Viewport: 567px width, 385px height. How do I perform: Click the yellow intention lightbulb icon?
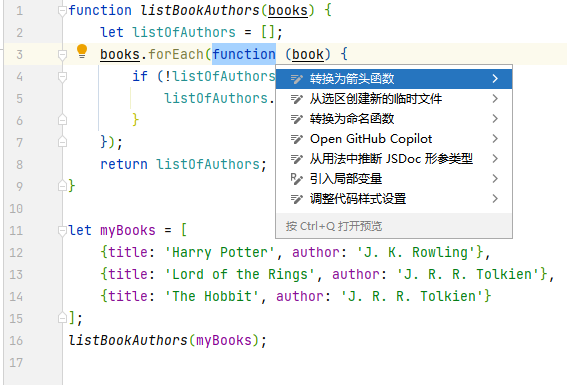tap(82, 51)
